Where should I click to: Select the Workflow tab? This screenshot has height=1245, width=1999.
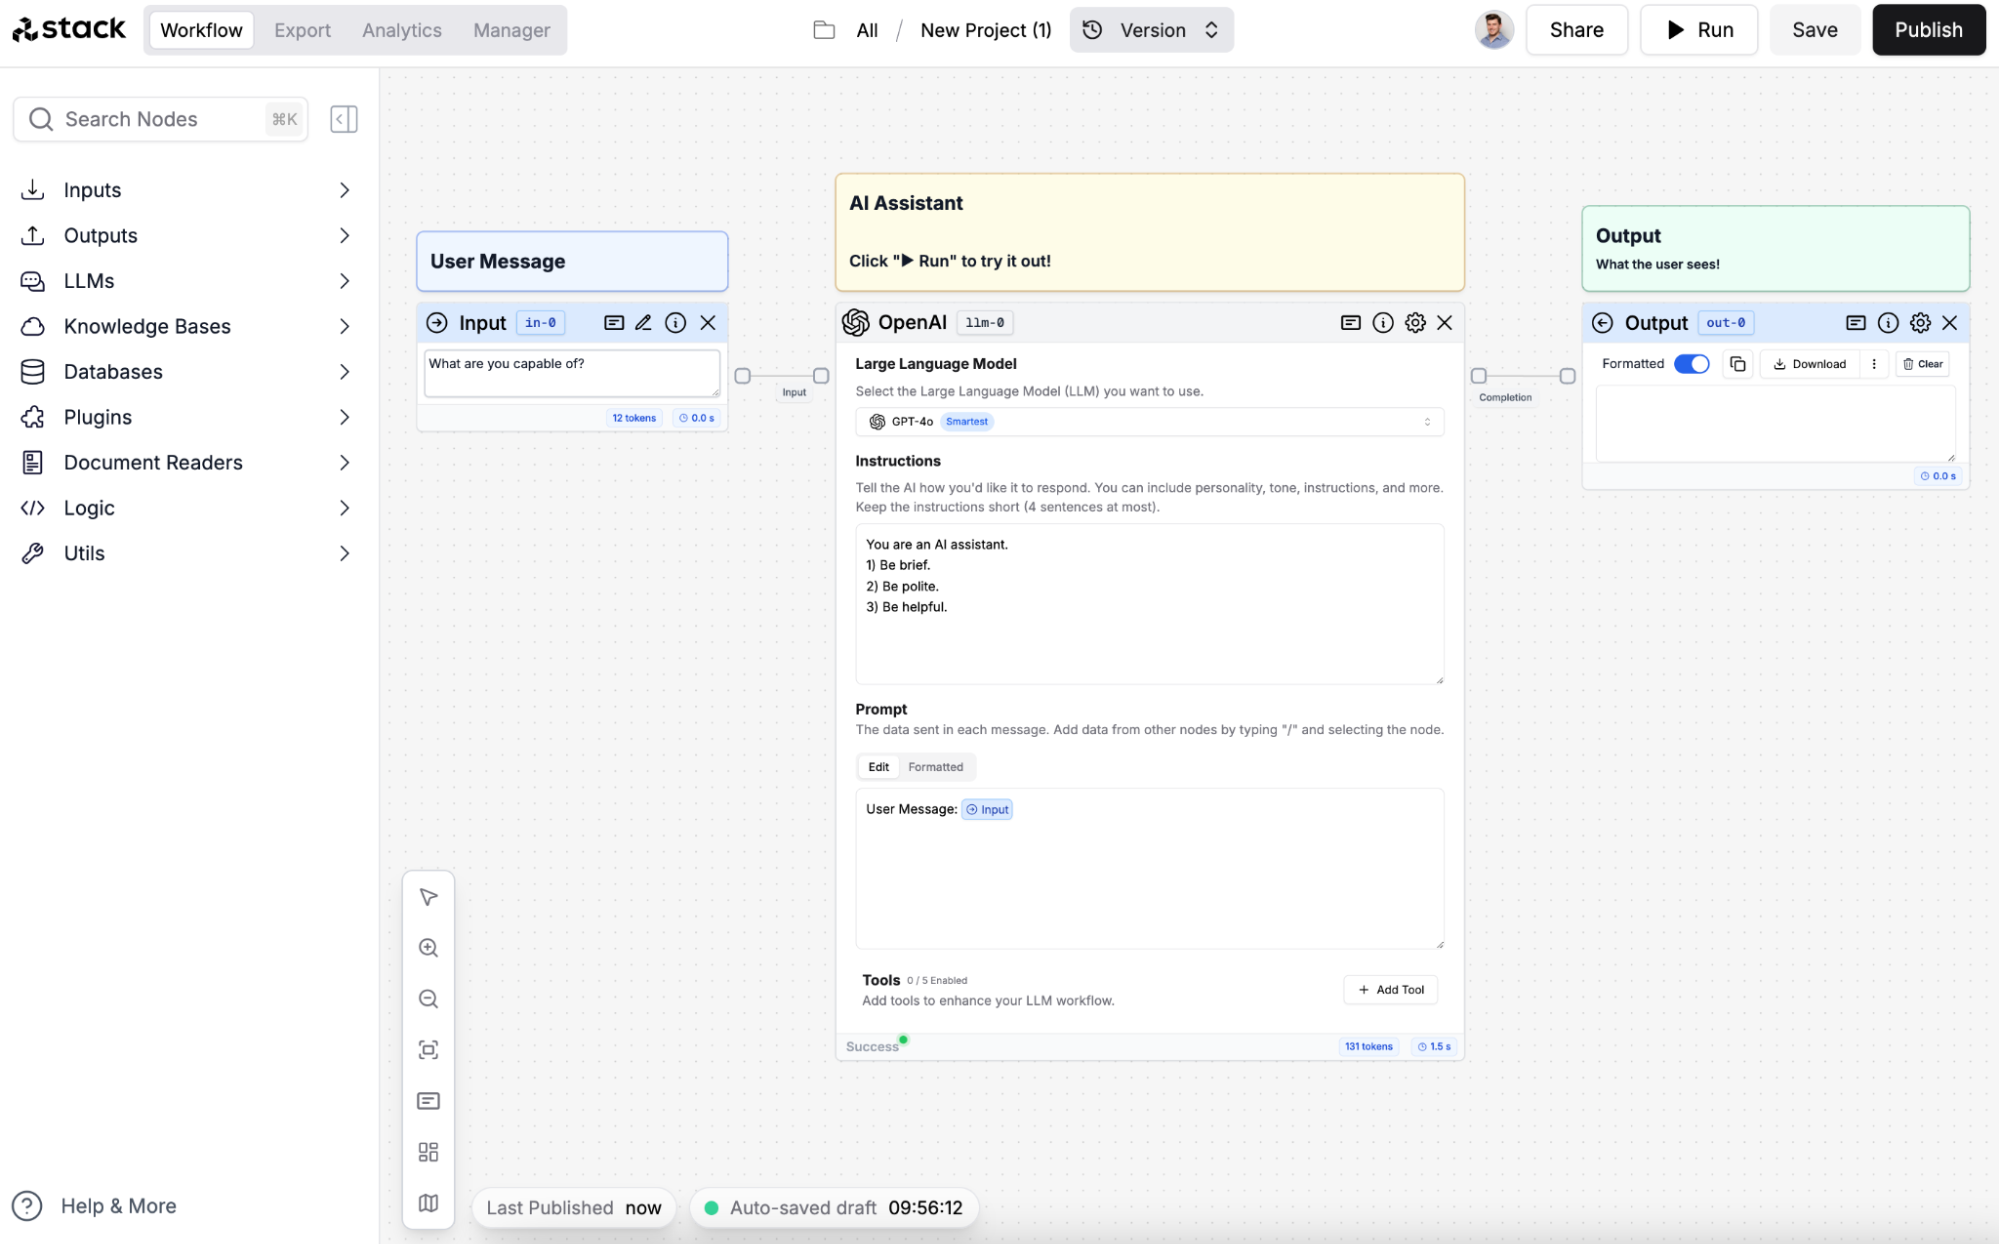point(199,30)
